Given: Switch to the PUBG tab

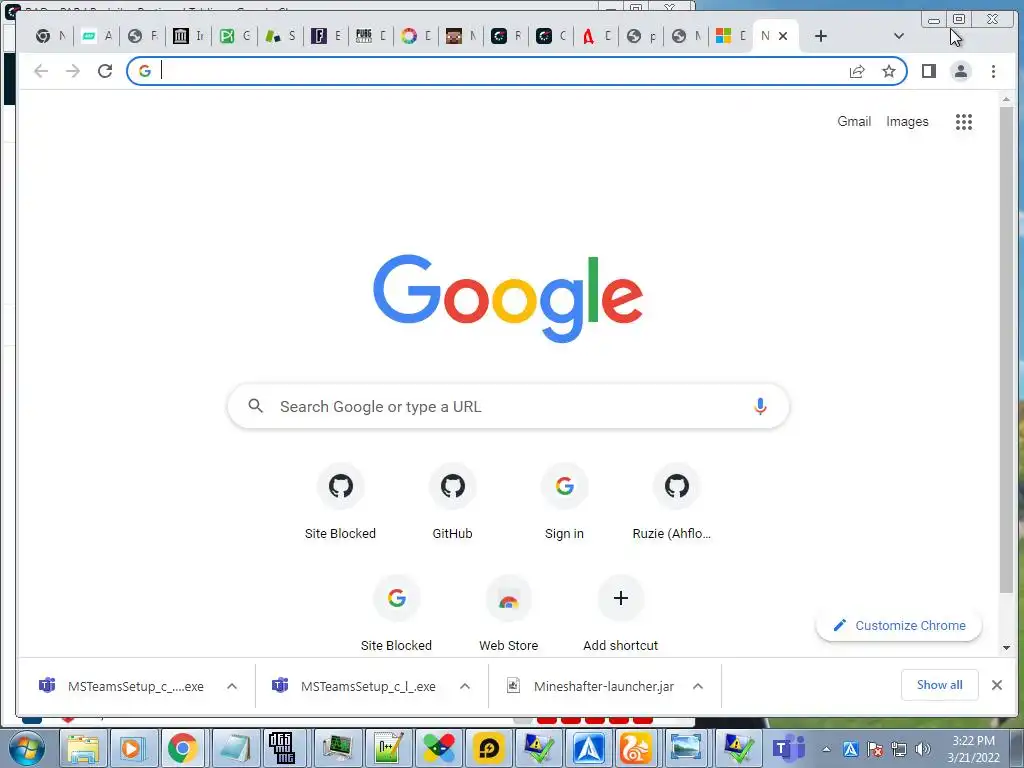Looking at the screenshot, I should 370,36.
